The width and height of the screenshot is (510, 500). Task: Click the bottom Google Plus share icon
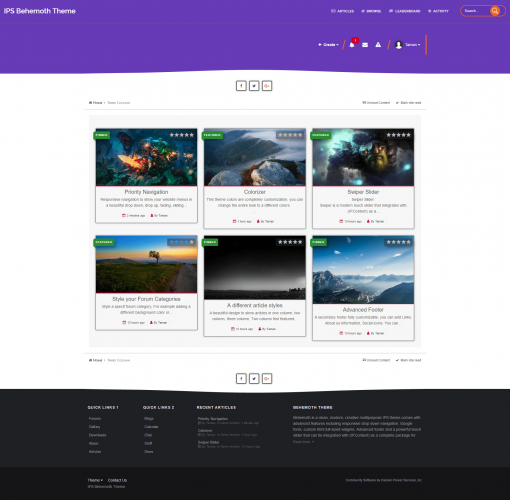(267, 379)
